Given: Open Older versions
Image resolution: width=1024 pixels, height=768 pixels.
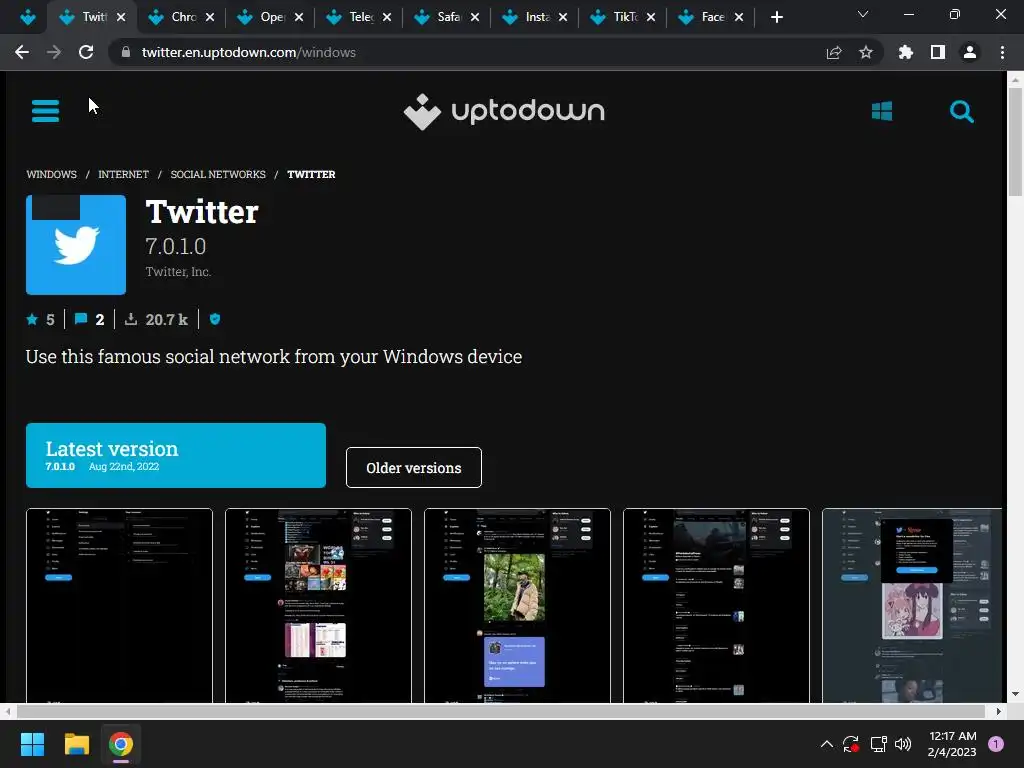Looking at the screenshot, I should [x=414, y=468].
